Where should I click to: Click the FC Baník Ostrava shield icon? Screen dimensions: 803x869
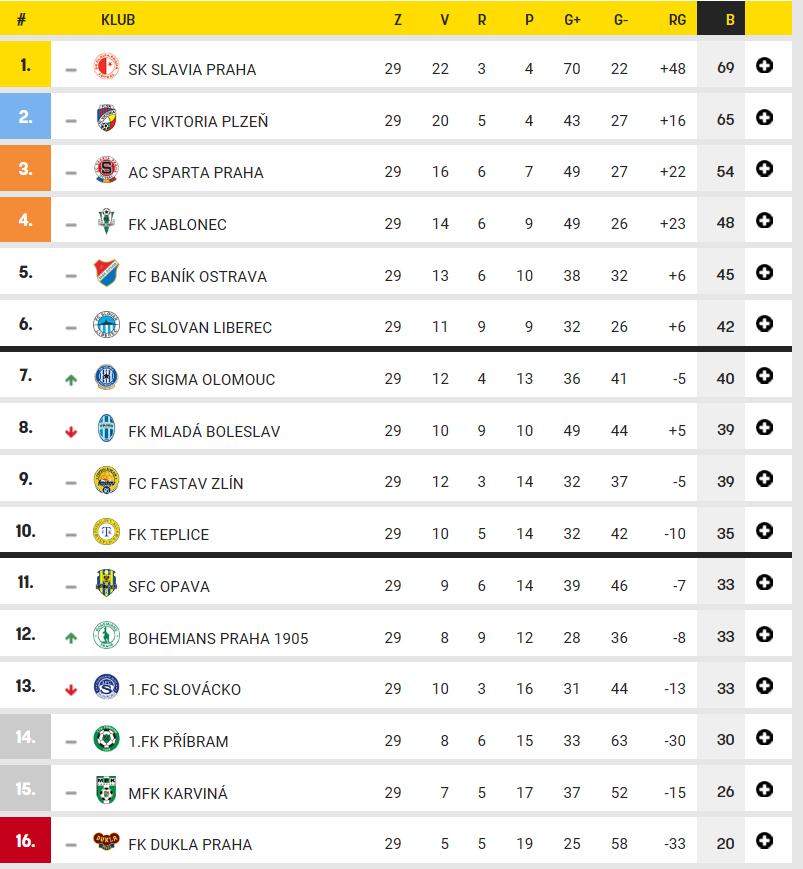106,273
